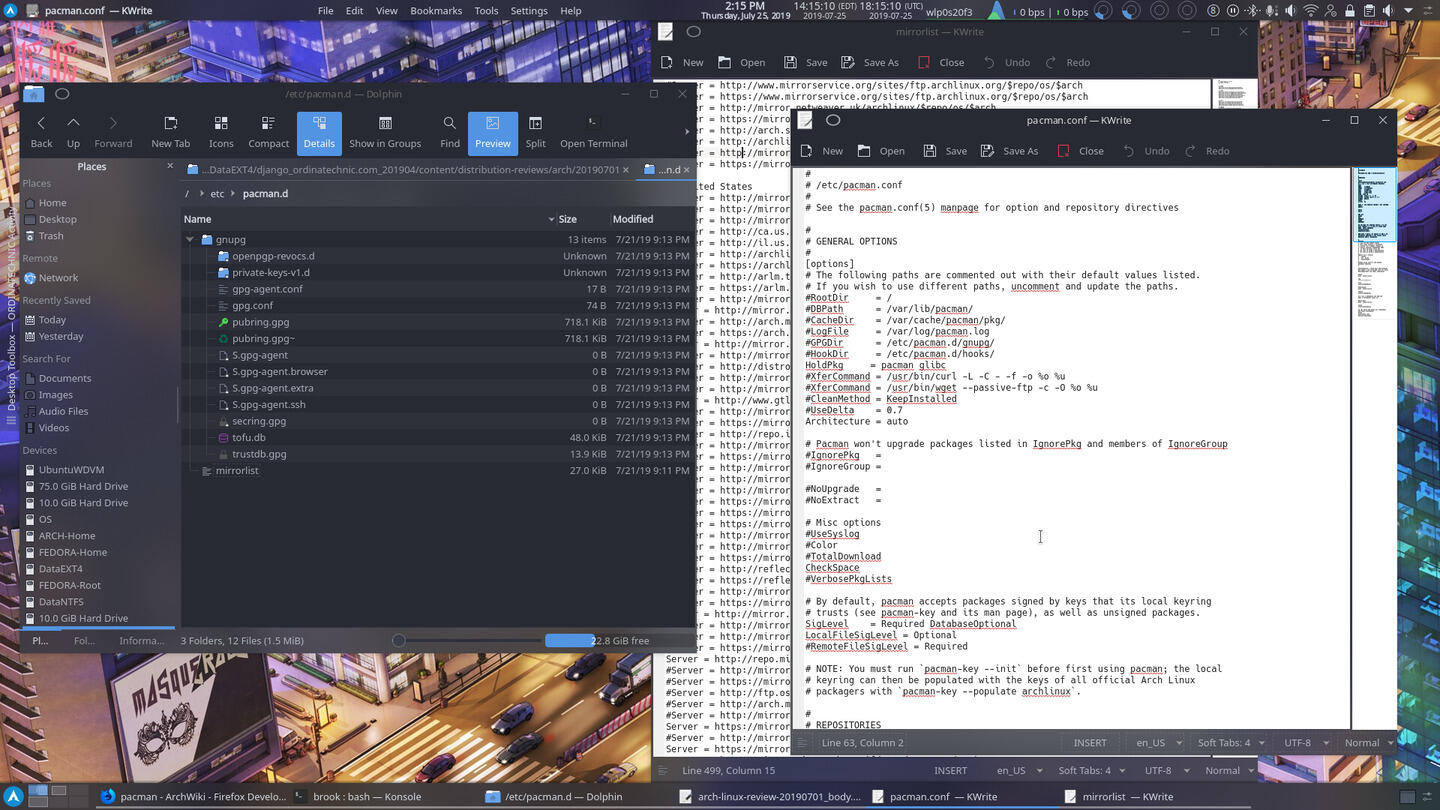Adjust the Dolphin zoom slider handle
Screen dimensions: 1440x810
point(398,641)
